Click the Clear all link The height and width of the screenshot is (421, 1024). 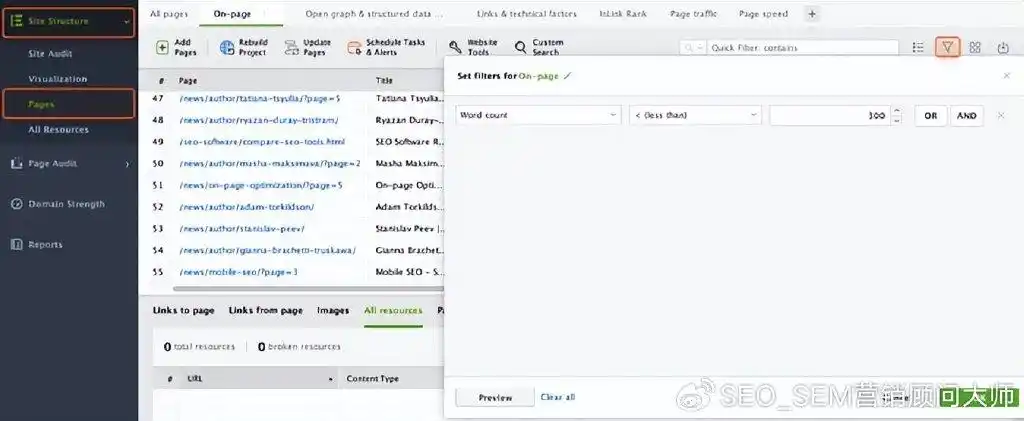pyautogui.click(x=558, y=397)
